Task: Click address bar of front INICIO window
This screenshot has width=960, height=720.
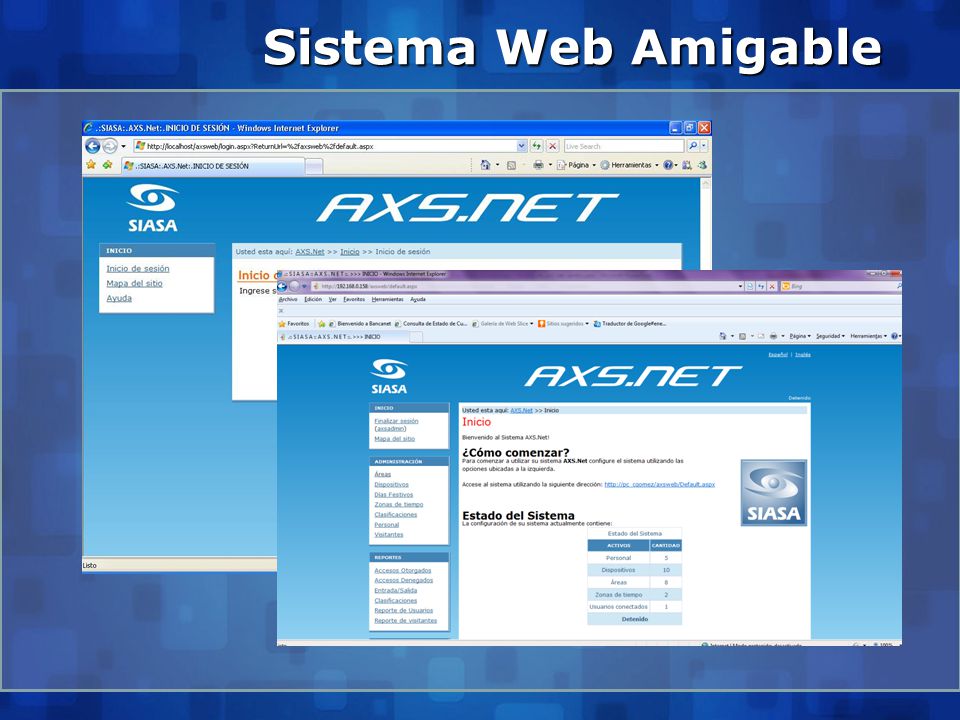Action: pyautogui.click(x=527, y=286)
